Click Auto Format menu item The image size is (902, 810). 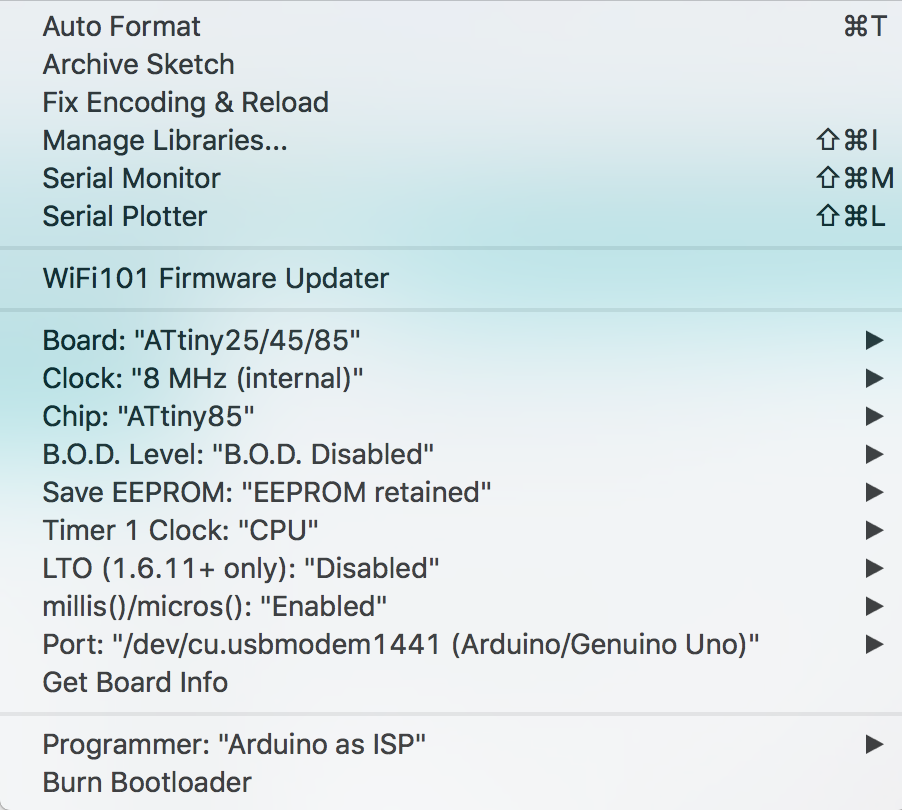pos(122,27)
